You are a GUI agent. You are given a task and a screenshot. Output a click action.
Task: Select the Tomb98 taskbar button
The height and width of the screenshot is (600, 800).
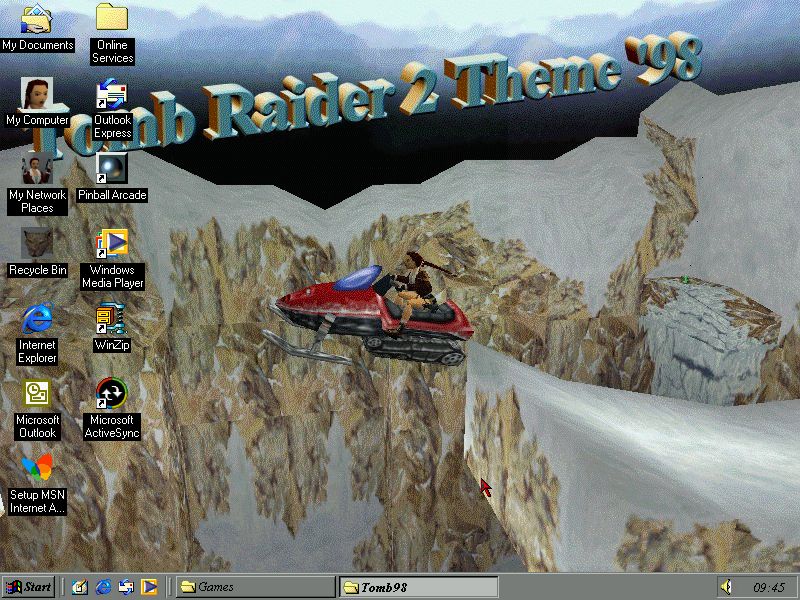point(419,587)
